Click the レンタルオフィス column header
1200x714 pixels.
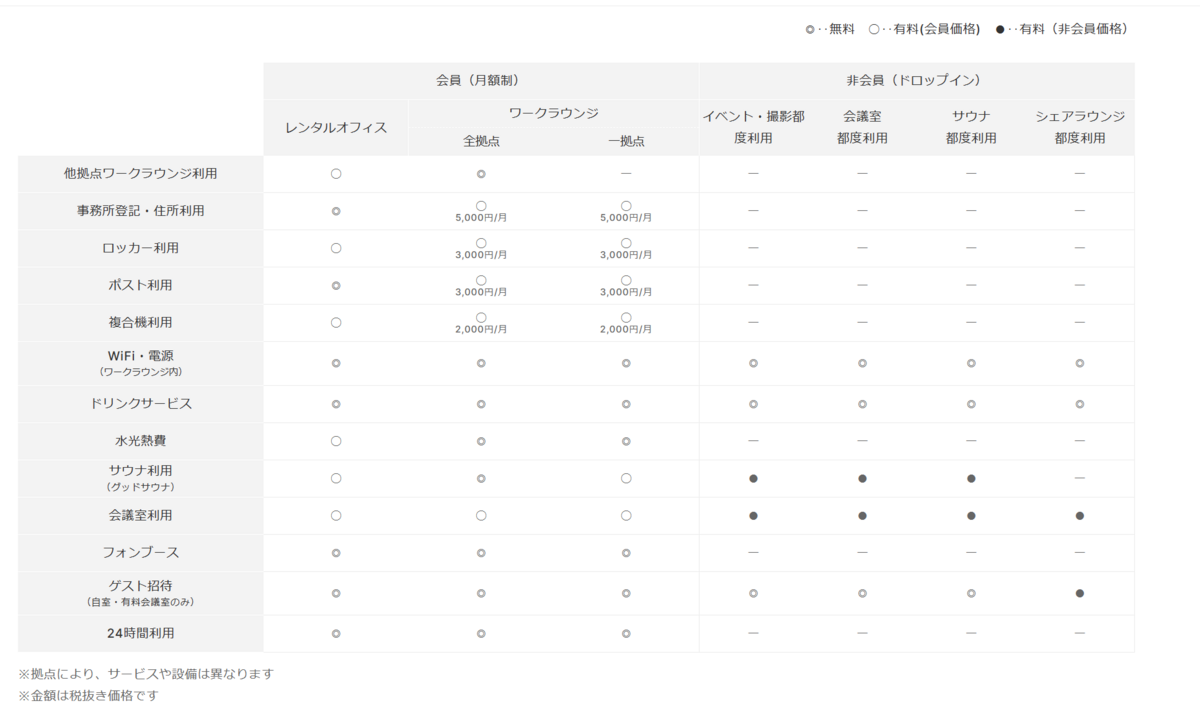336,127
